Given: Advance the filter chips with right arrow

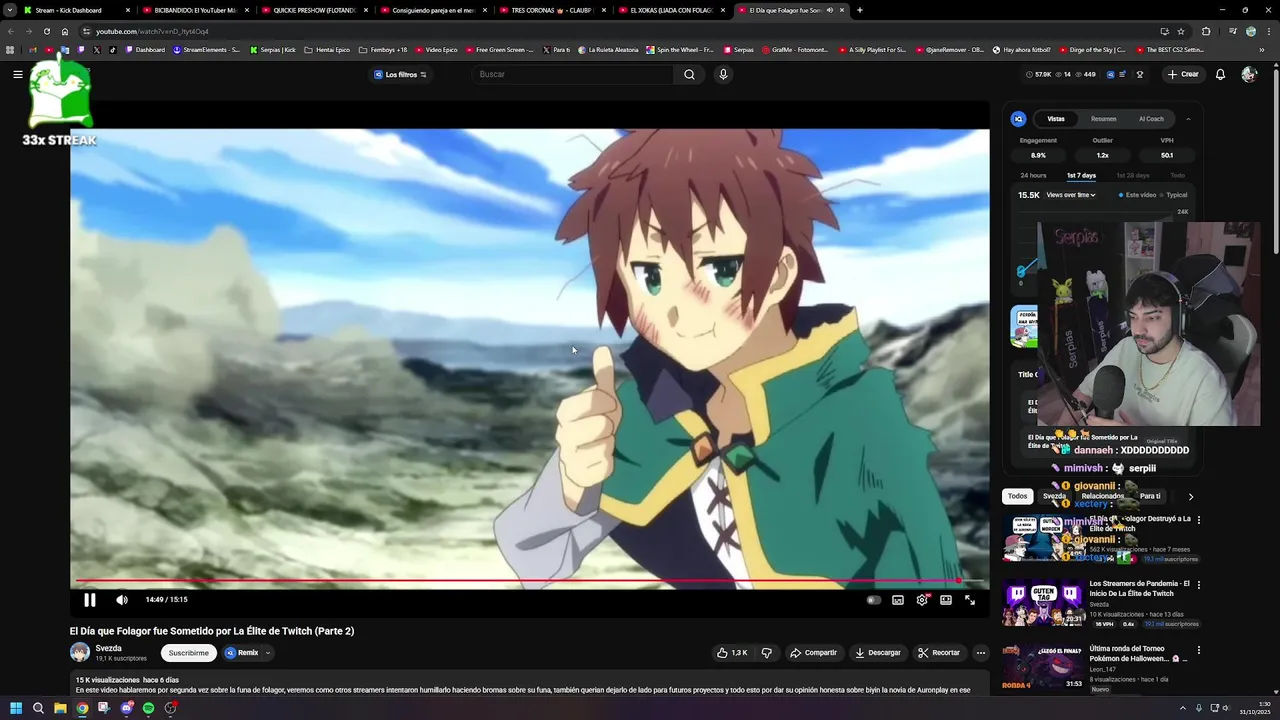Looking at the screenshot, I should [1190, 496].
